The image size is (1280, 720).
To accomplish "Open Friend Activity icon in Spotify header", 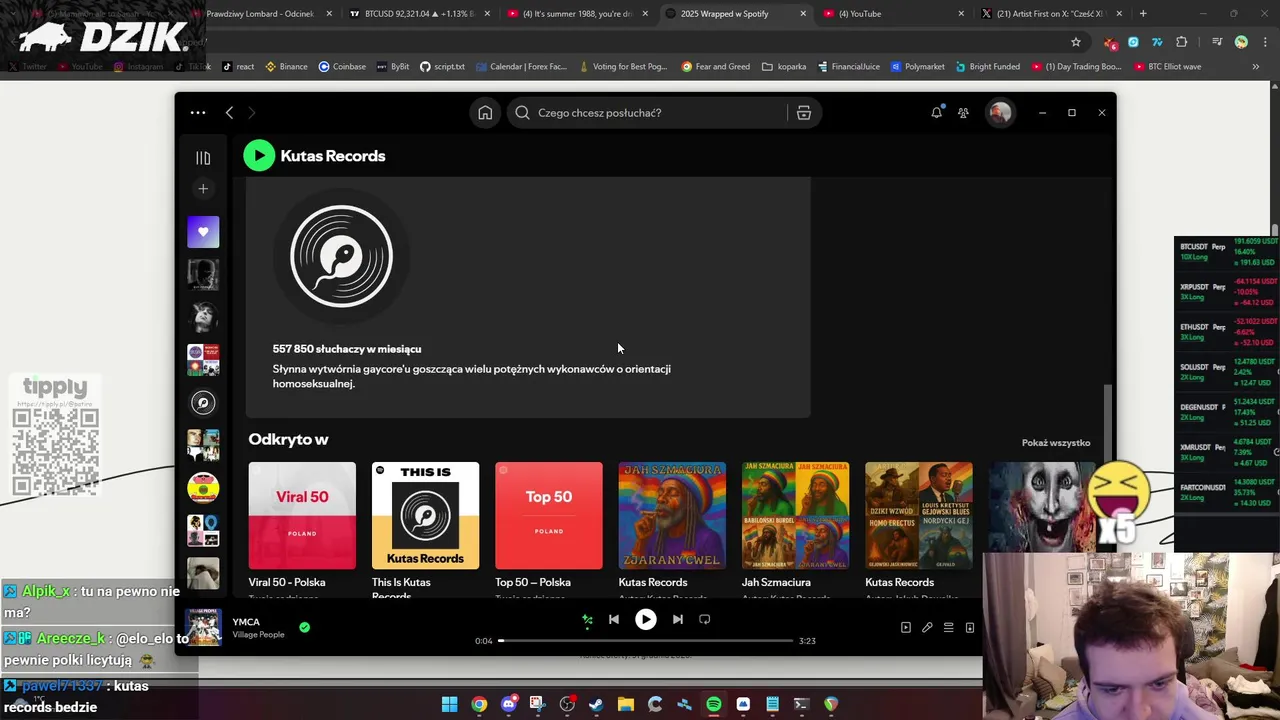I will tap(963, 113).
